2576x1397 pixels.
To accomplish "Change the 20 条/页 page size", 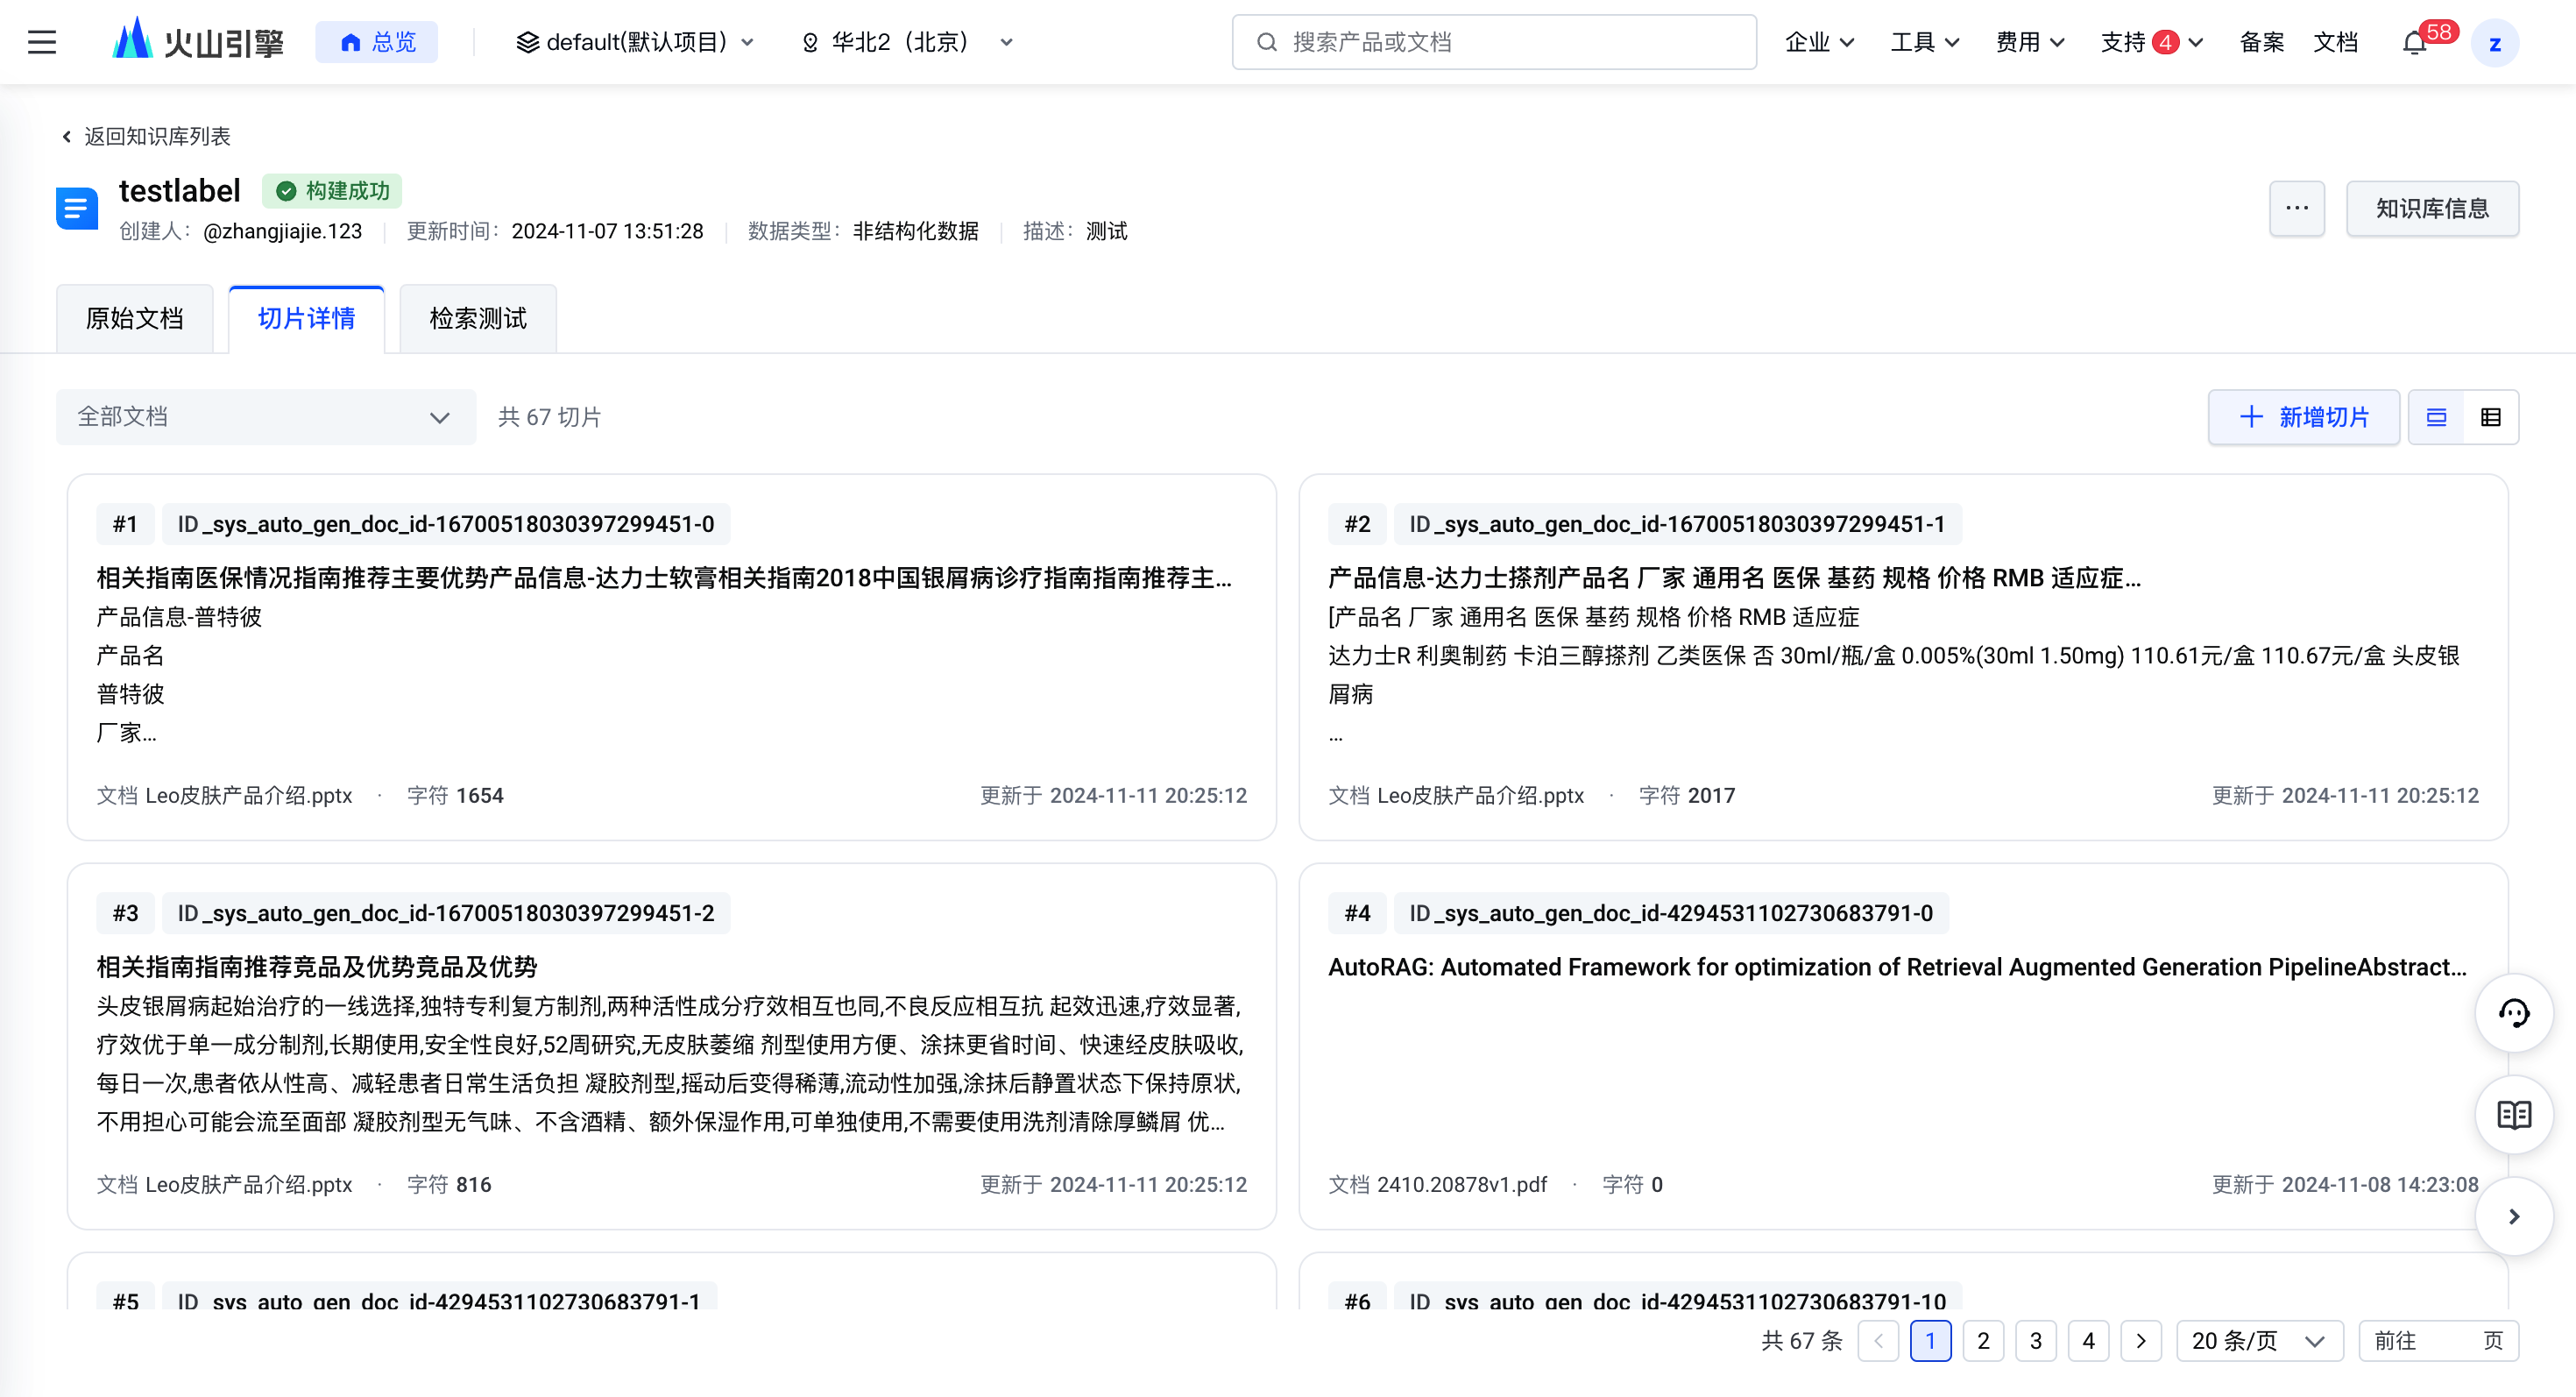I will 2259,1340.
